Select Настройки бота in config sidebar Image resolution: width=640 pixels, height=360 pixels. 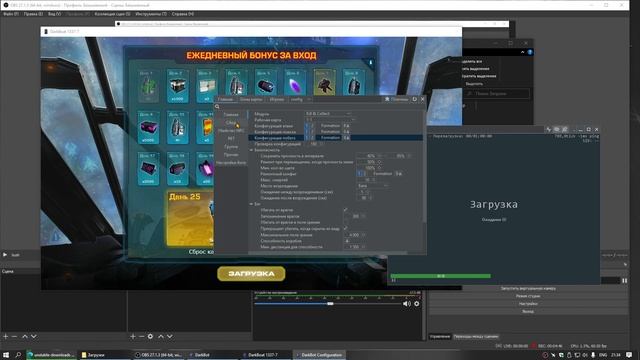click(x=231, y=162)
